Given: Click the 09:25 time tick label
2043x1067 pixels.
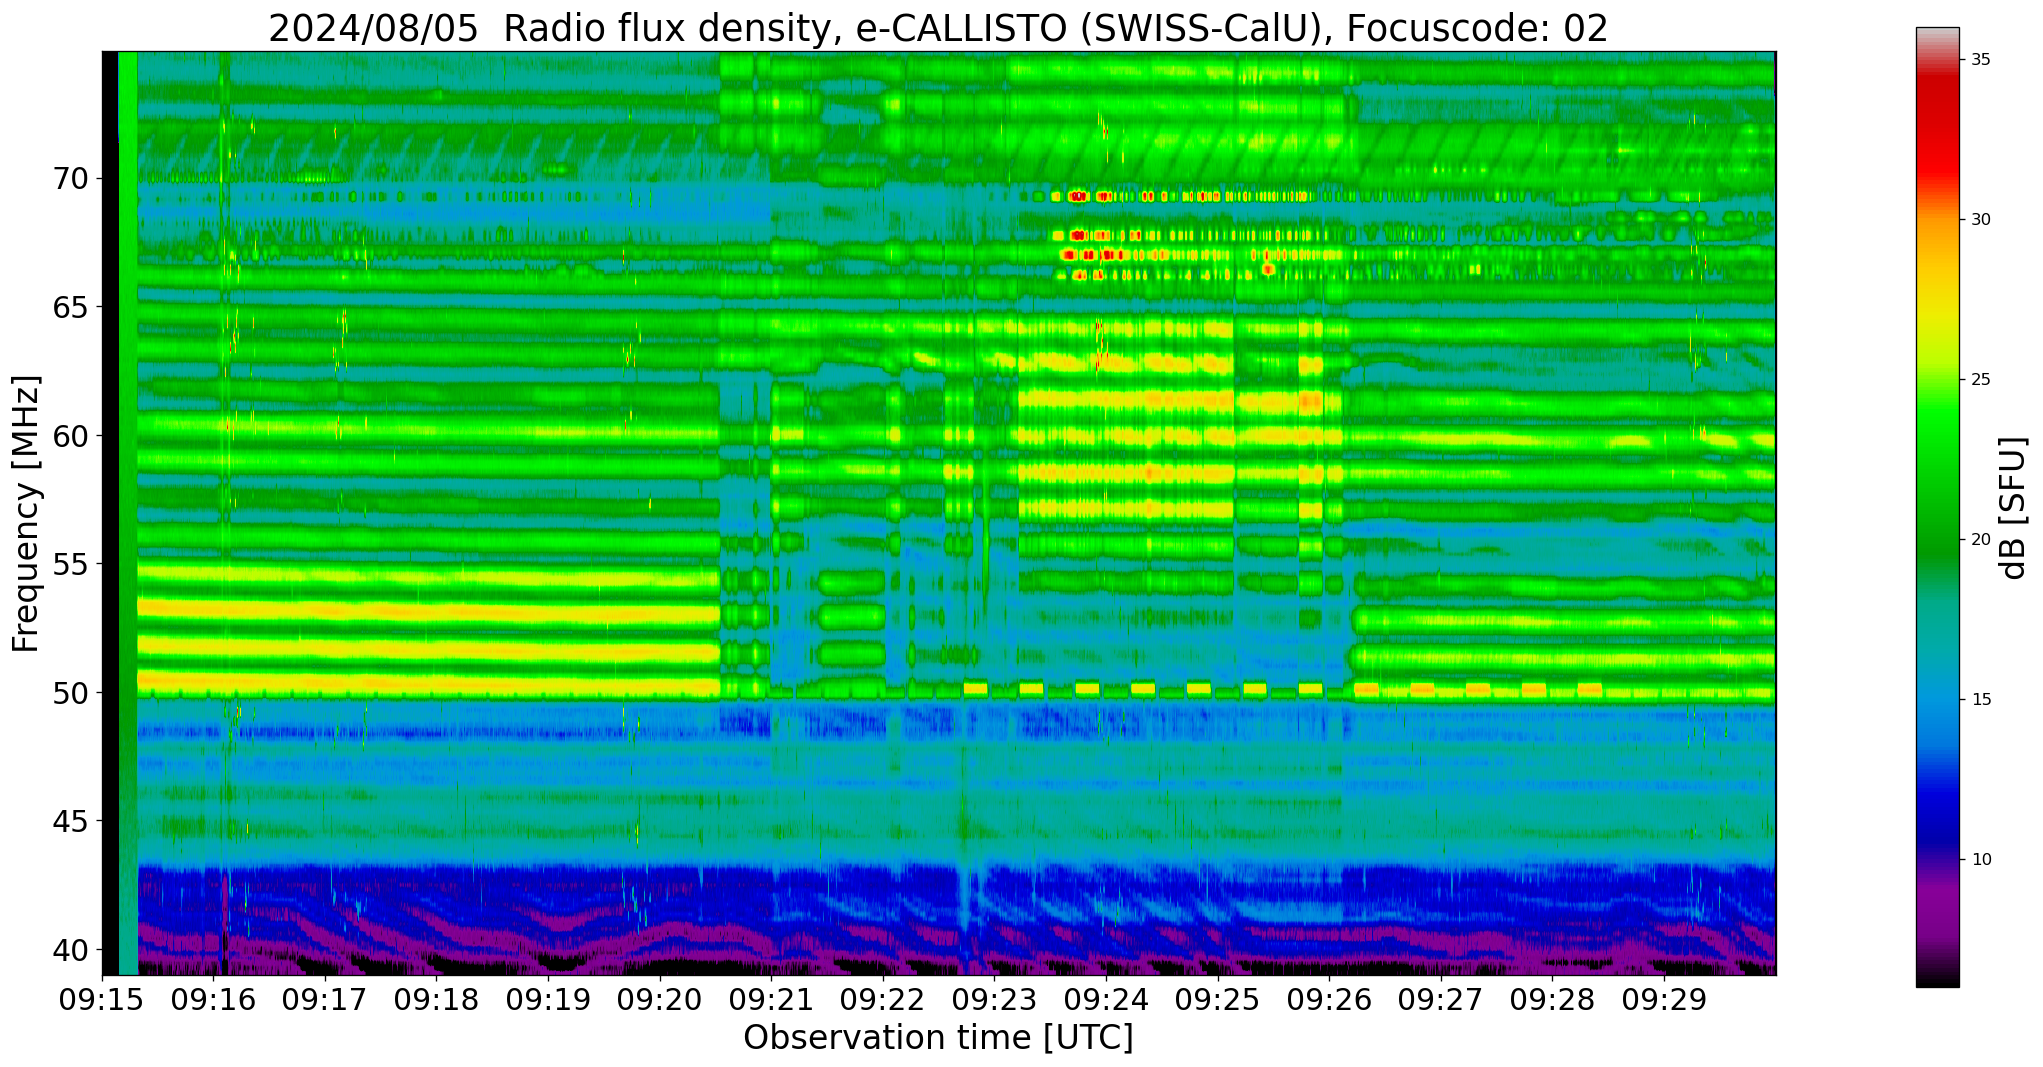Looking at the screenshot, I should [x=1218, y=999].
